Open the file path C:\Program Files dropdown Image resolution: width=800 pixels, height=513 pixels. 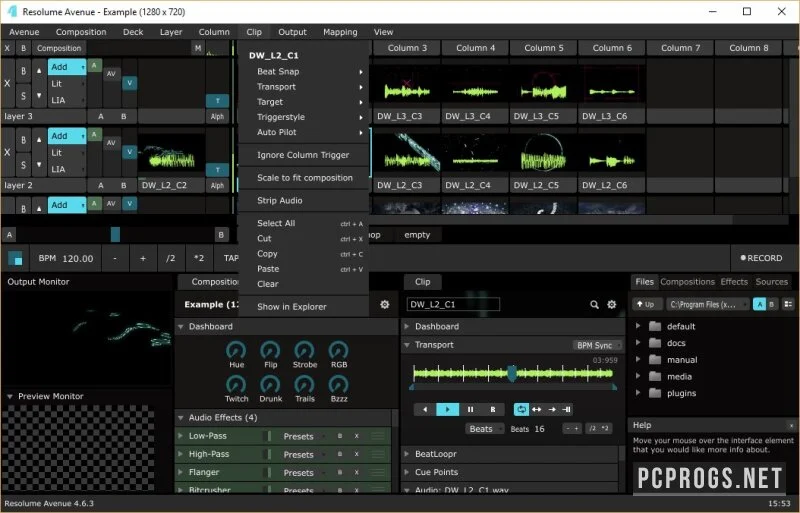coord(708,304)
